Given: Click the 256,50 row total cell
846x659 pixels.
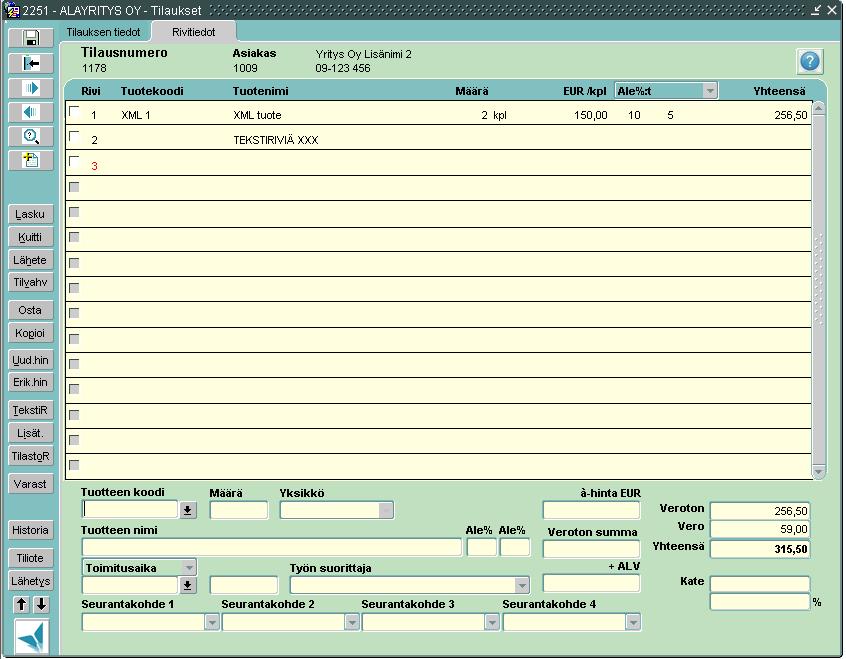Looking at the screenshot, I should pyautogui.click(x=790, y=115).
